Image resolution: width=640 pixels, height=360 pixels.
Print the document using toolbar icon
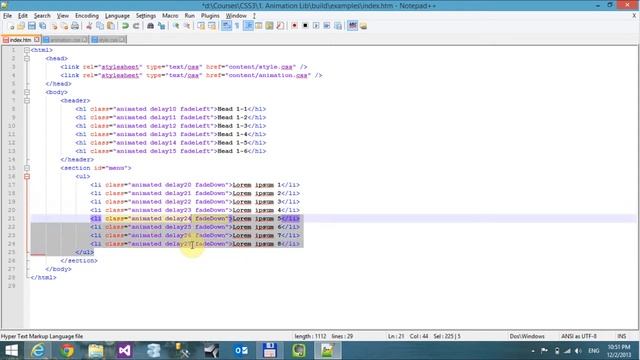[75, 26]
